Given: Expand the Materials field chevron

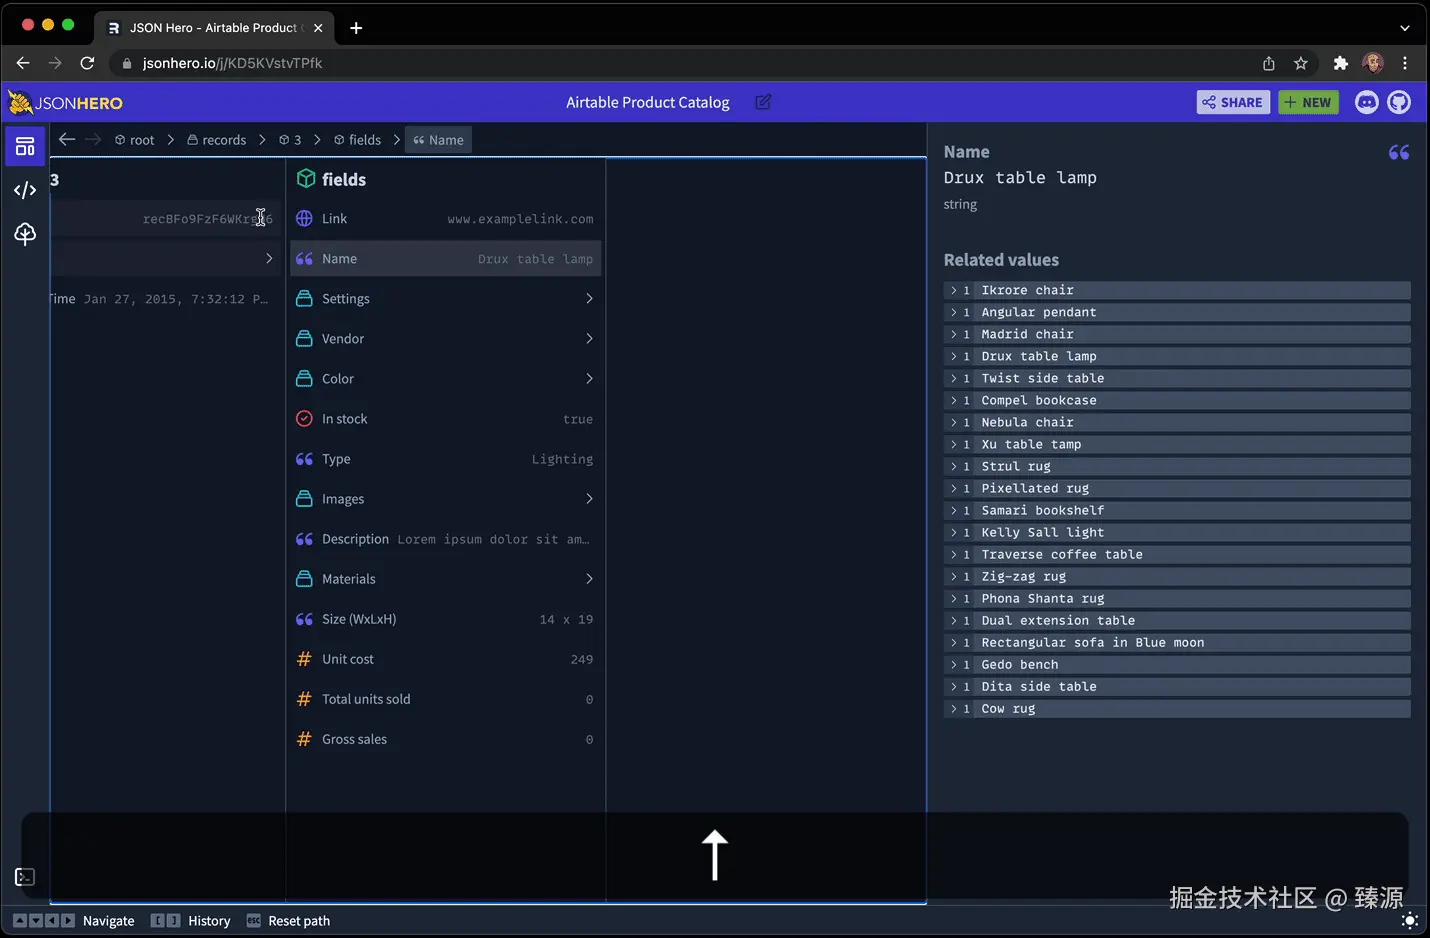Looking at the screenshot, I should [589, 579].
